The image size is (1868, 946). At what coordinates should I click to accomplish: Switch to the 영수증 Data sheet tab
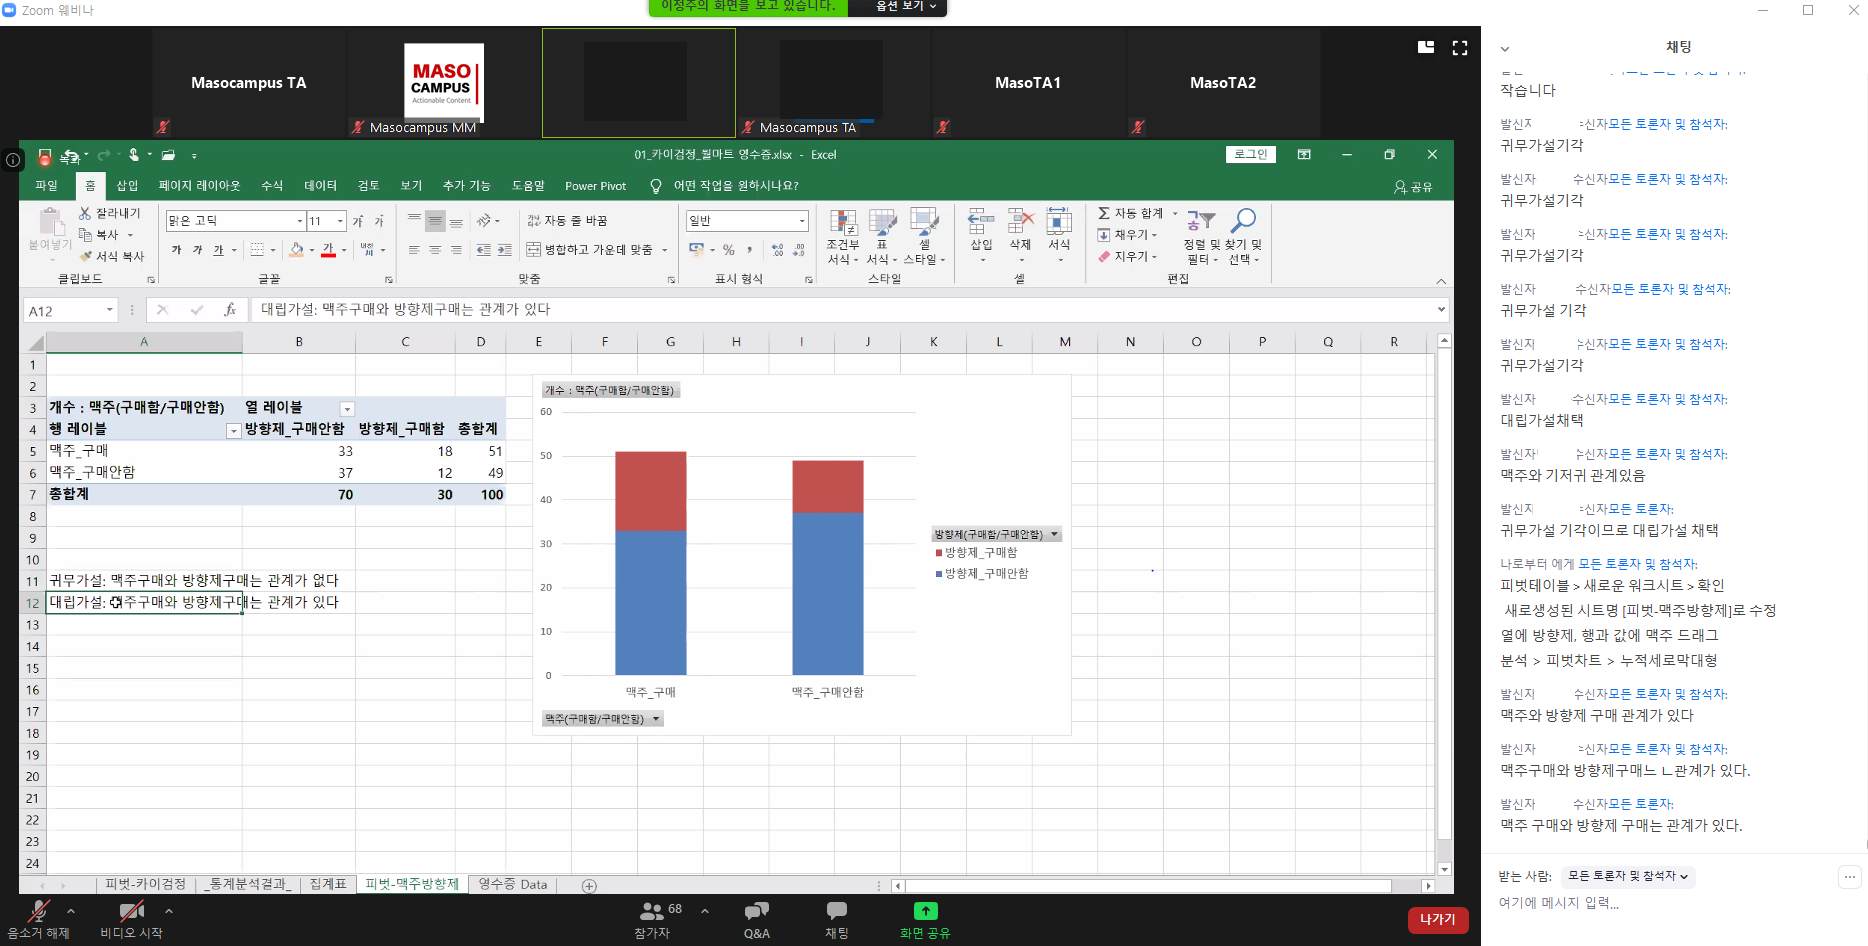(x=512, y=884)
